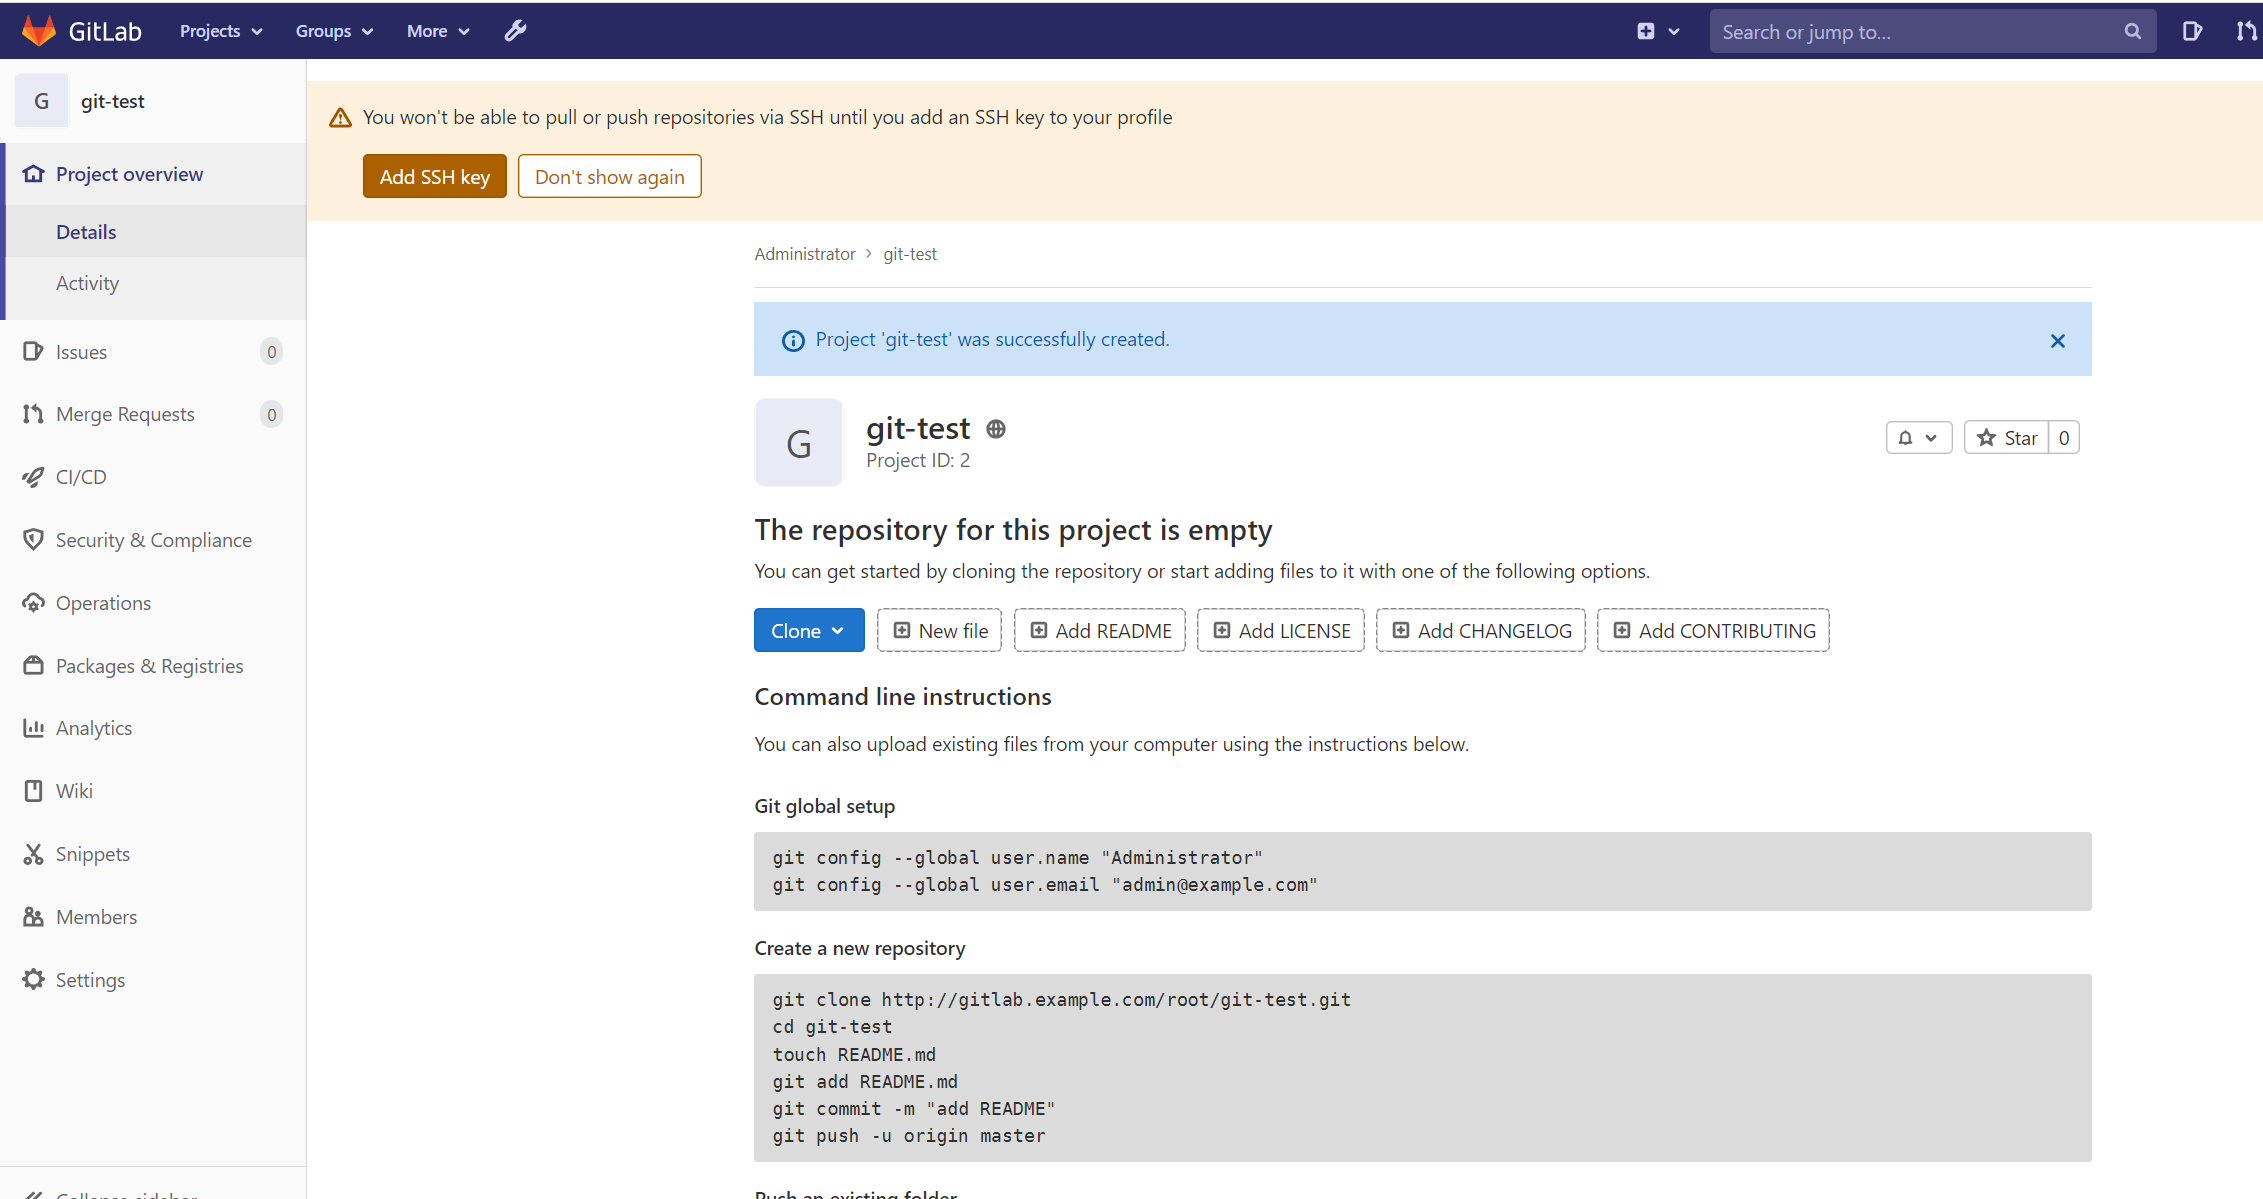
Task: Click the Project overview home icon
Action: 33,174
